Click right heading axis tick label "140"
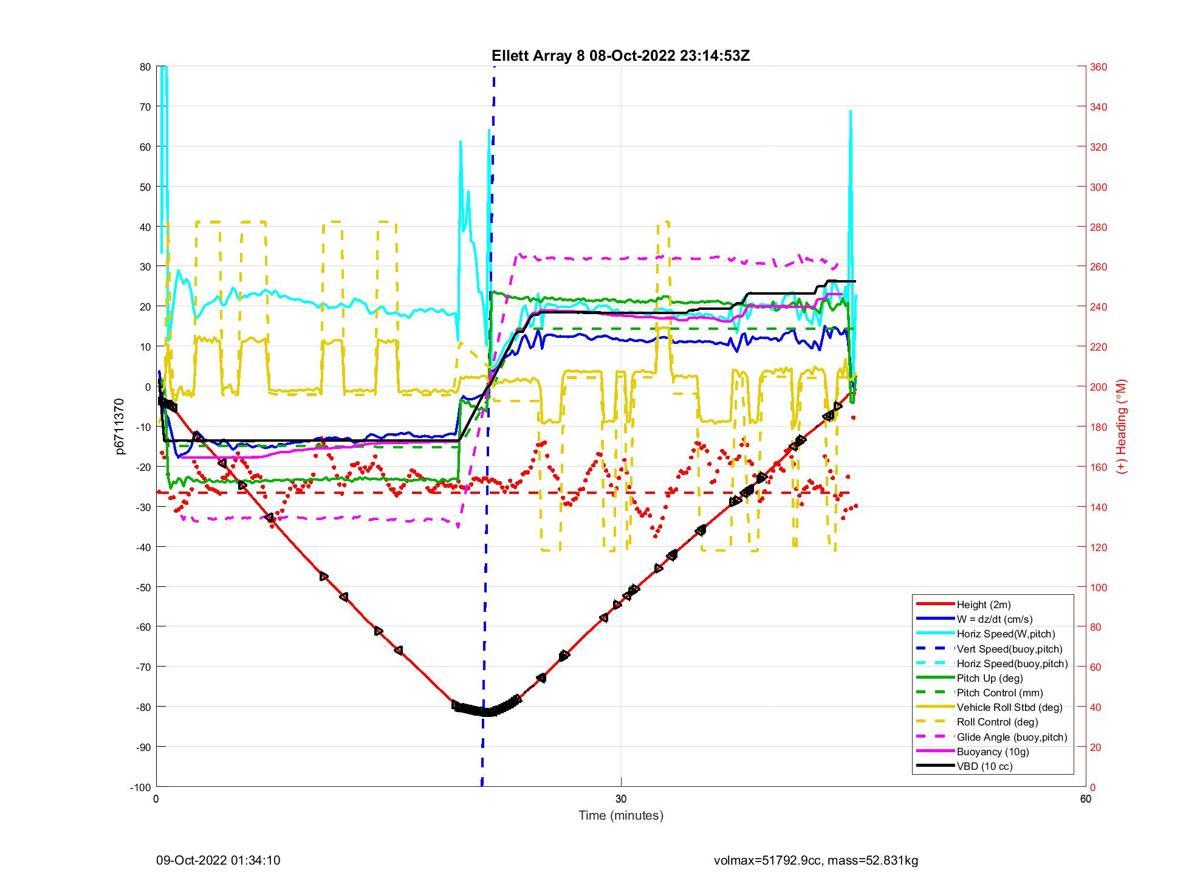 (1099, 507)
